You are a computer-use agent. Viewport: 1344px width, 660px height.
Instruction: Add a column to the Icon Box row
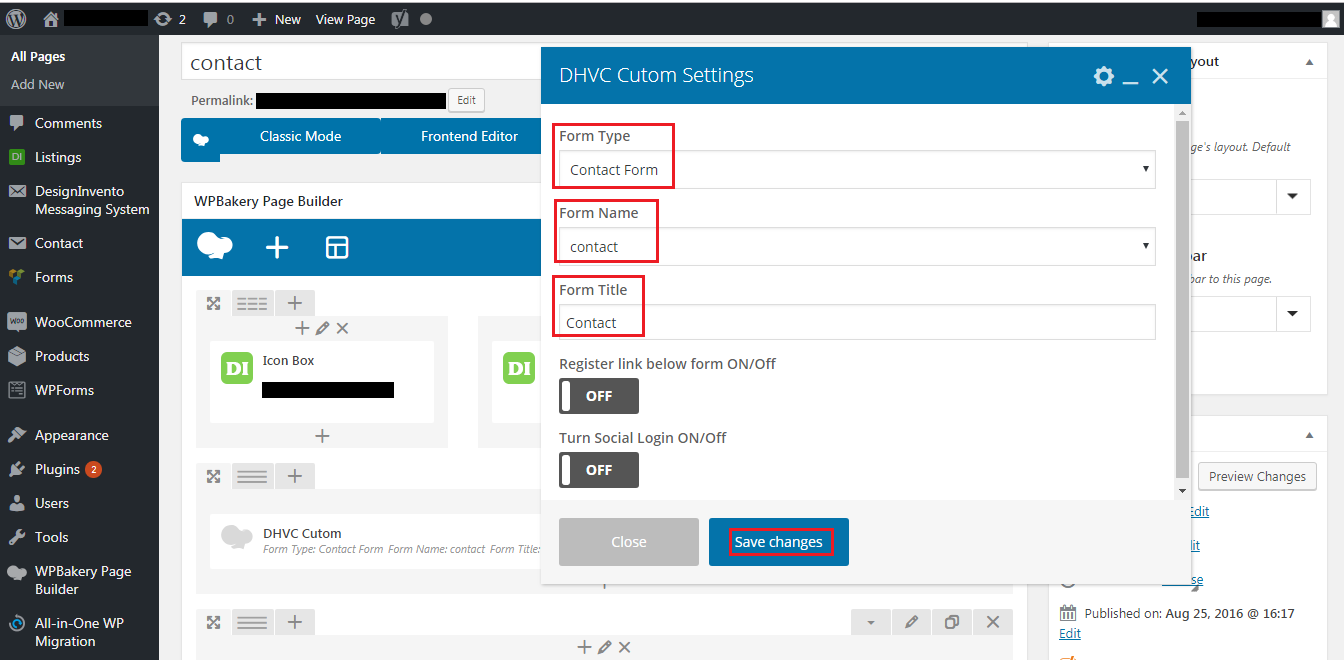(294, 303)
